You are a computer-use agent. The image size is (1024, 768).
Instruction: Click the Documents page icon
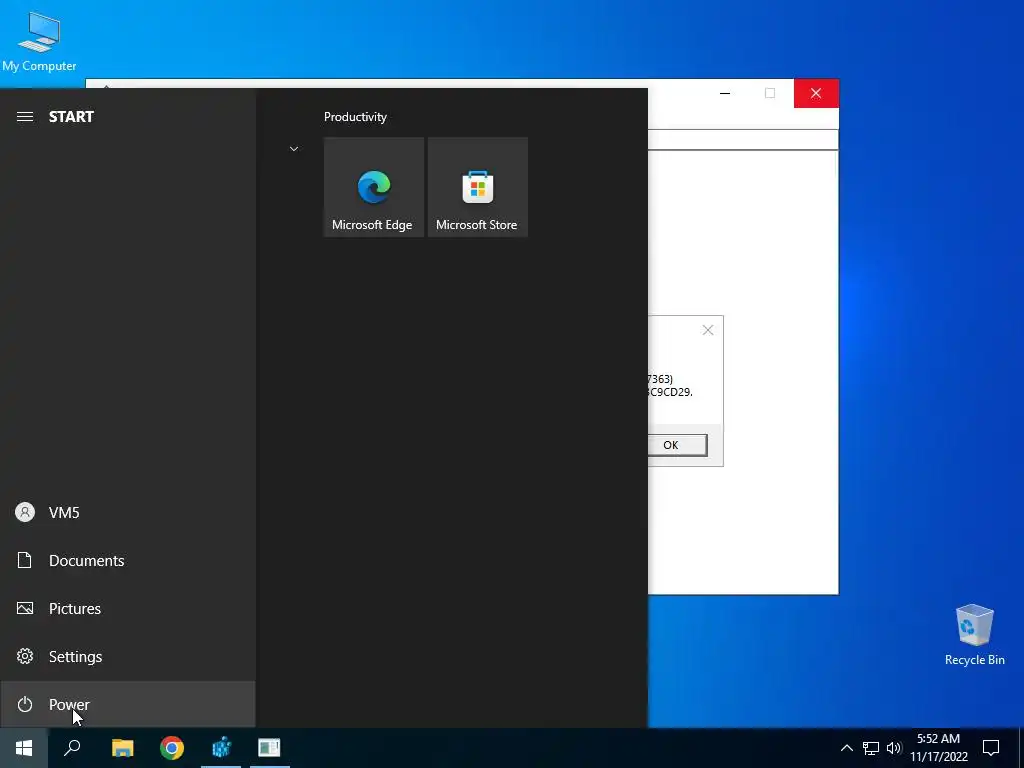tap(25, 560)
